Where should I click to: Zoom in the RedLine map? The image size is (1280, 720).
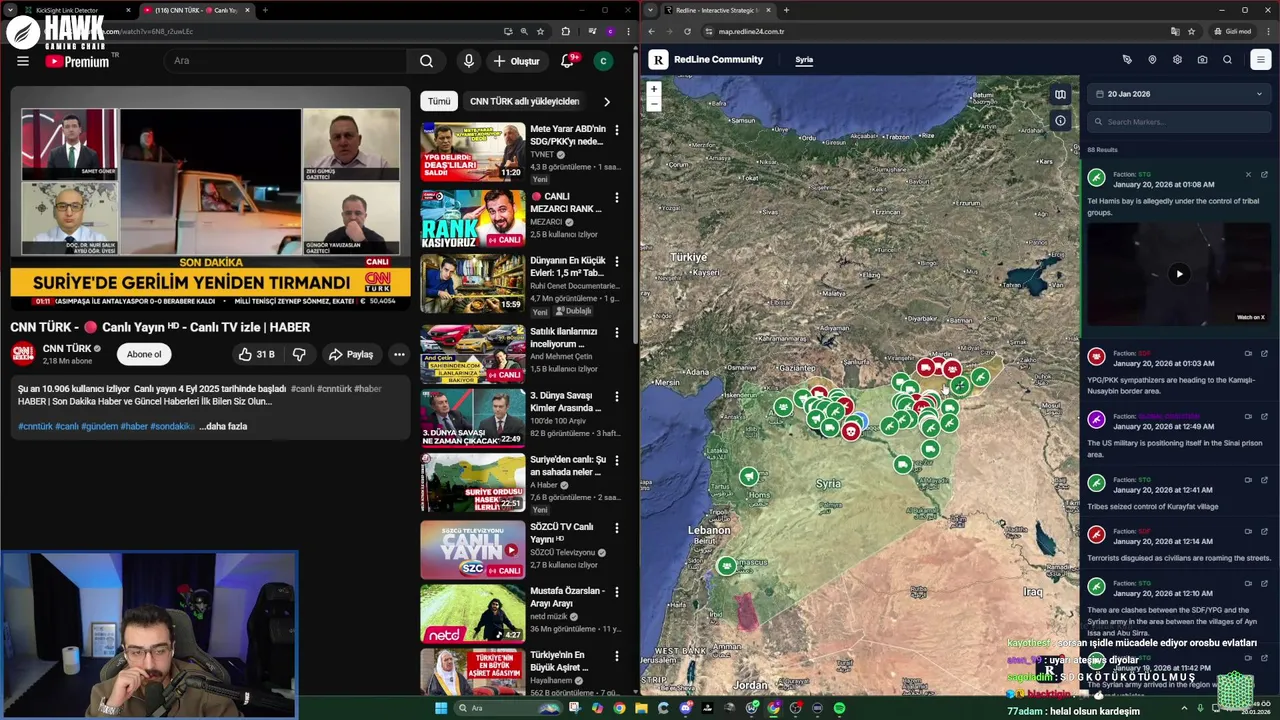click(654, 89)
